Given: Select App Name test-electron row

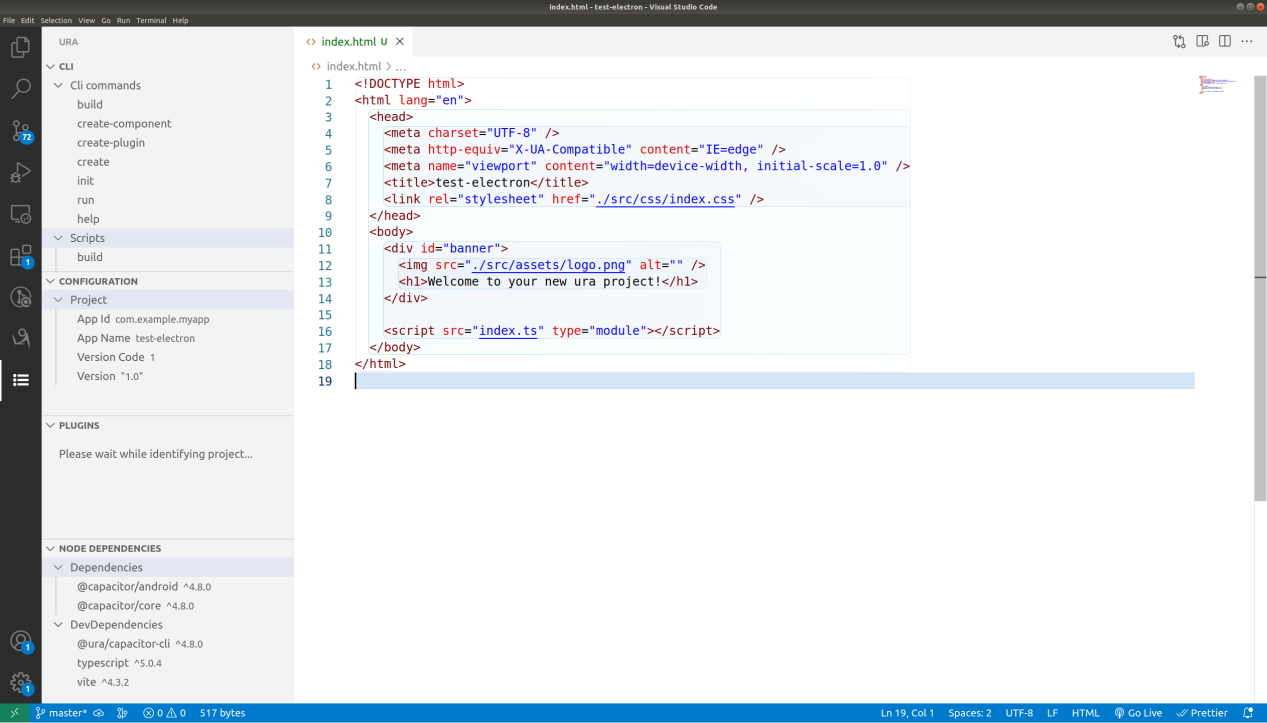Looking at the screenshot, I should (x=168, y=338).
